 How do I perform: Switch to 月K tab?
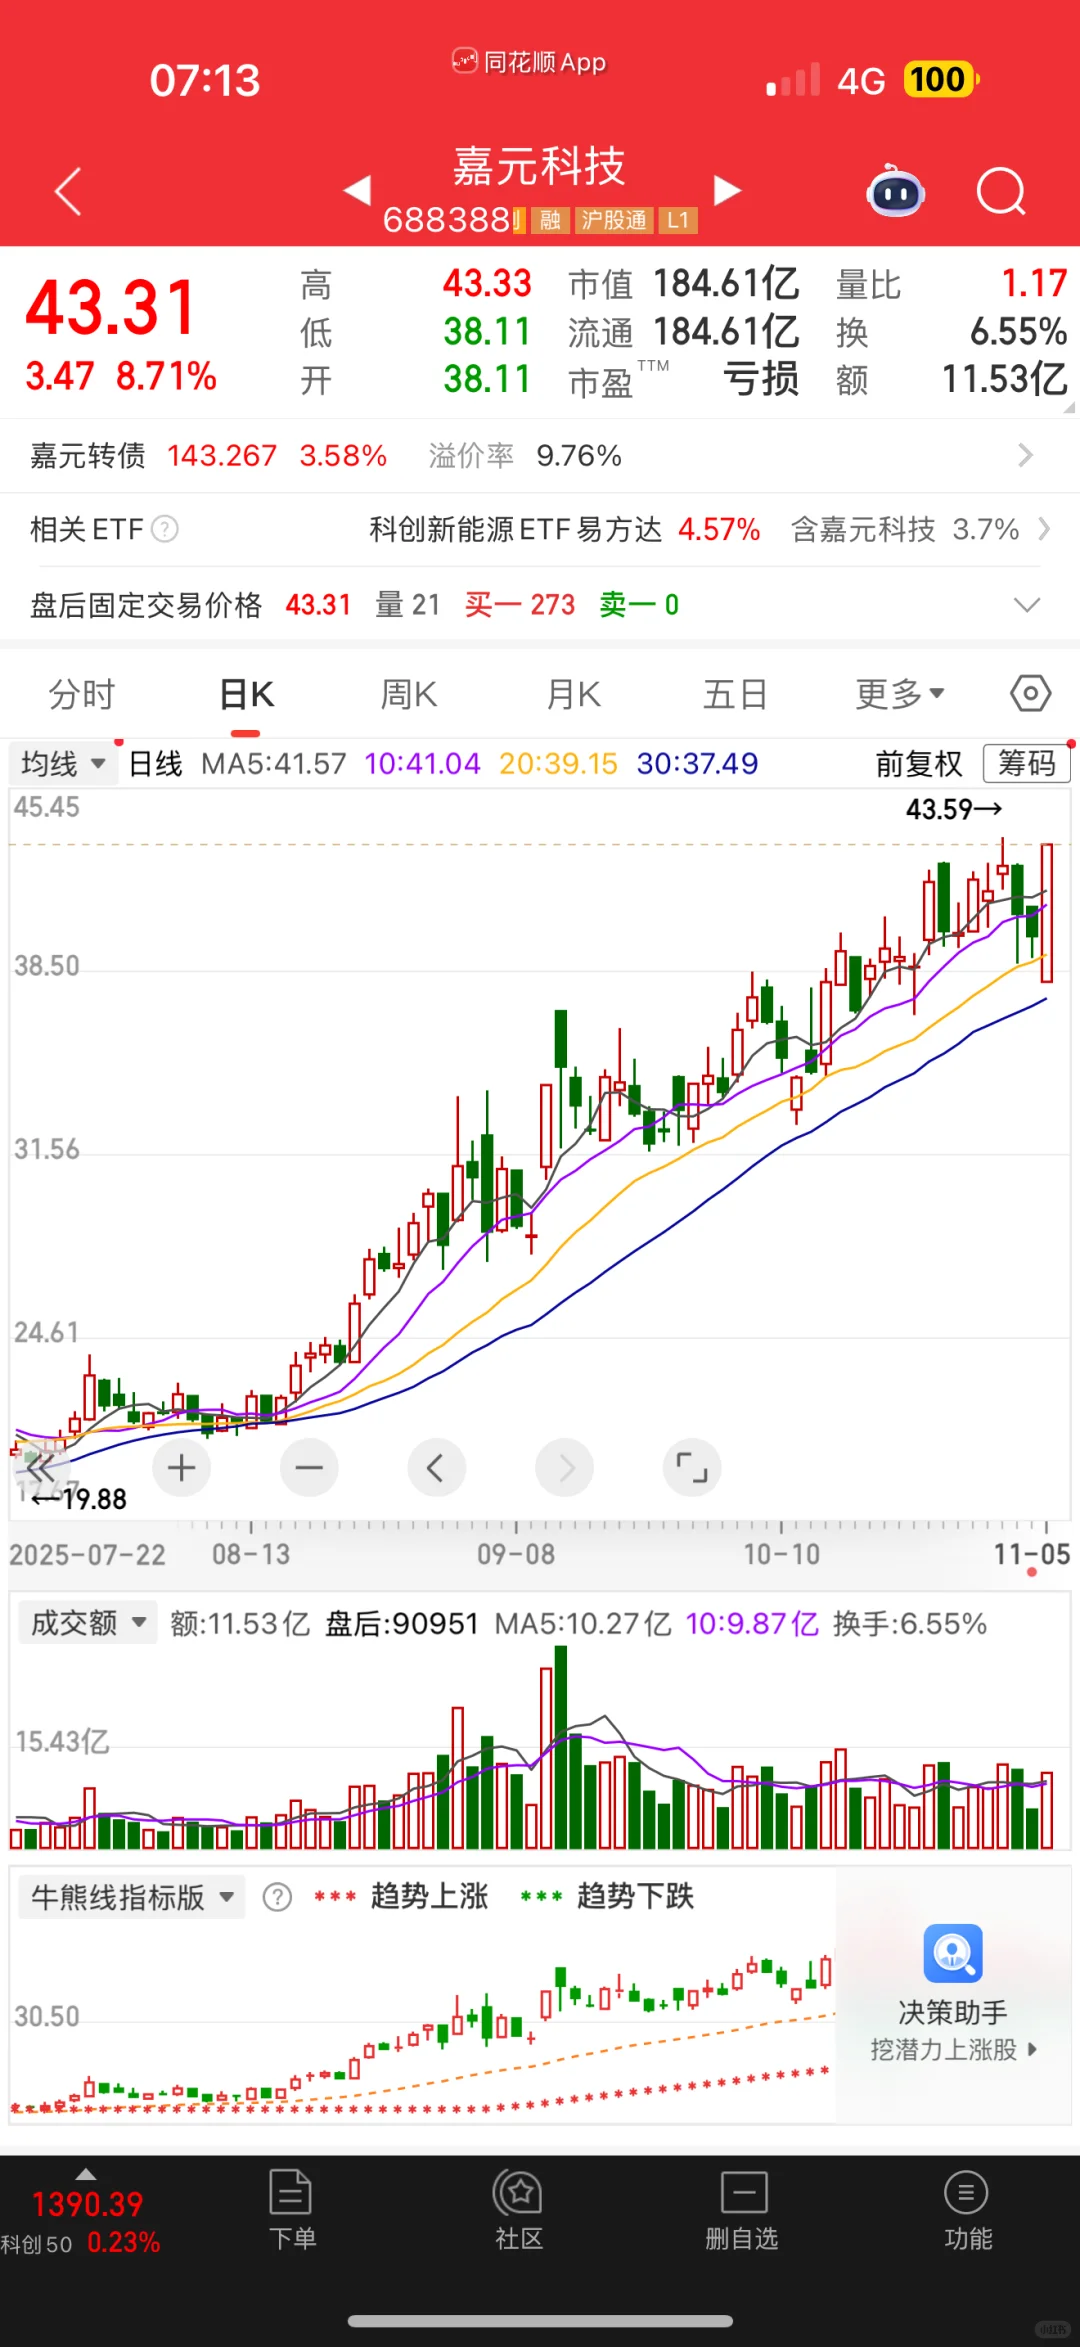pyautogui.click(x=573, y=693)
